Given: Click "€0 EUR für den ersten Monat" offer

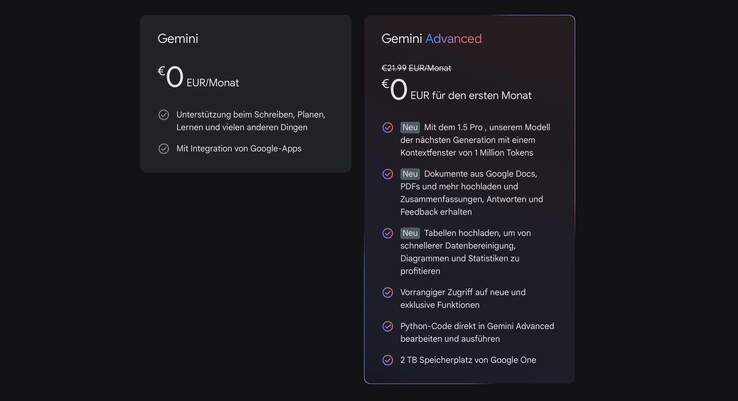Looking at the screenshot, I should point(456,92).
